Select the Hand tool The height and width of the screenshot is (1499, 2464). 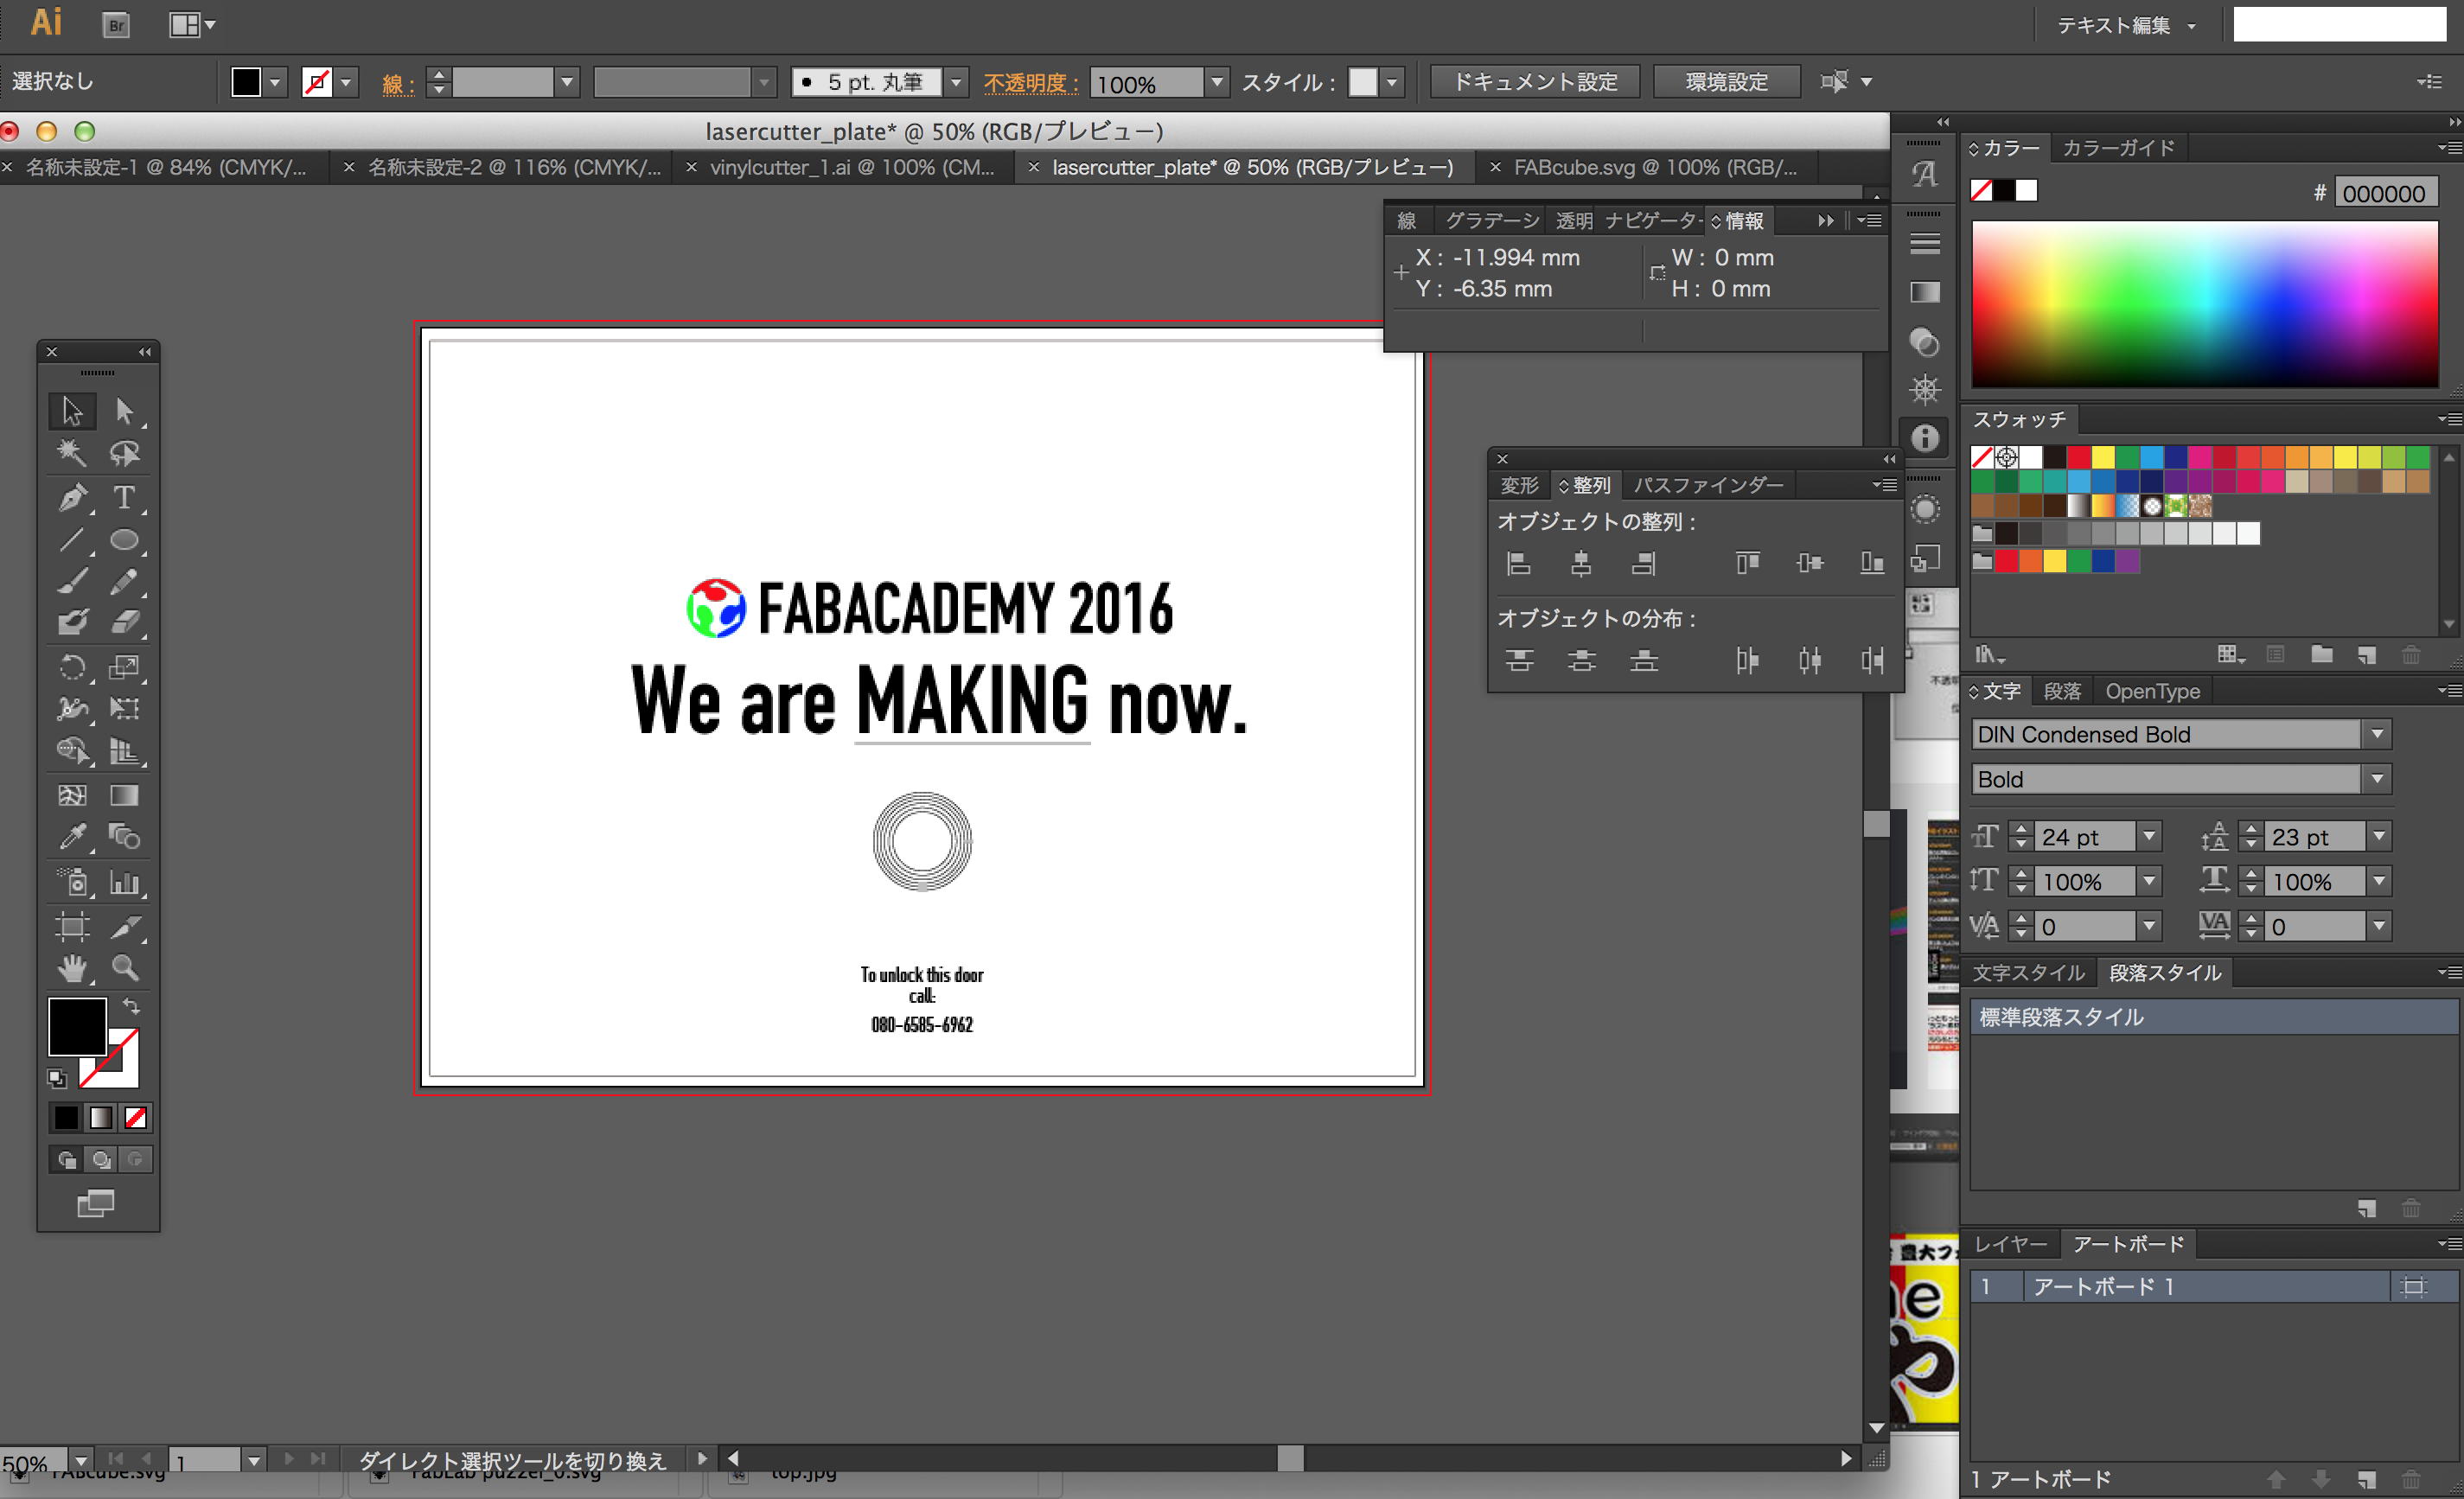[x=72, y=968]
